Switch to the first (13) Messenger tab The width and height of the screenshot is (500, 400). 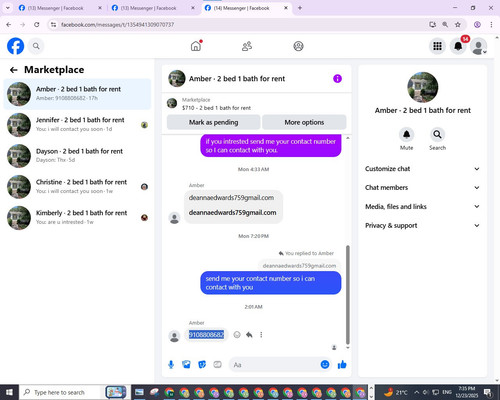pyautogui.click(x=60, y=8)
